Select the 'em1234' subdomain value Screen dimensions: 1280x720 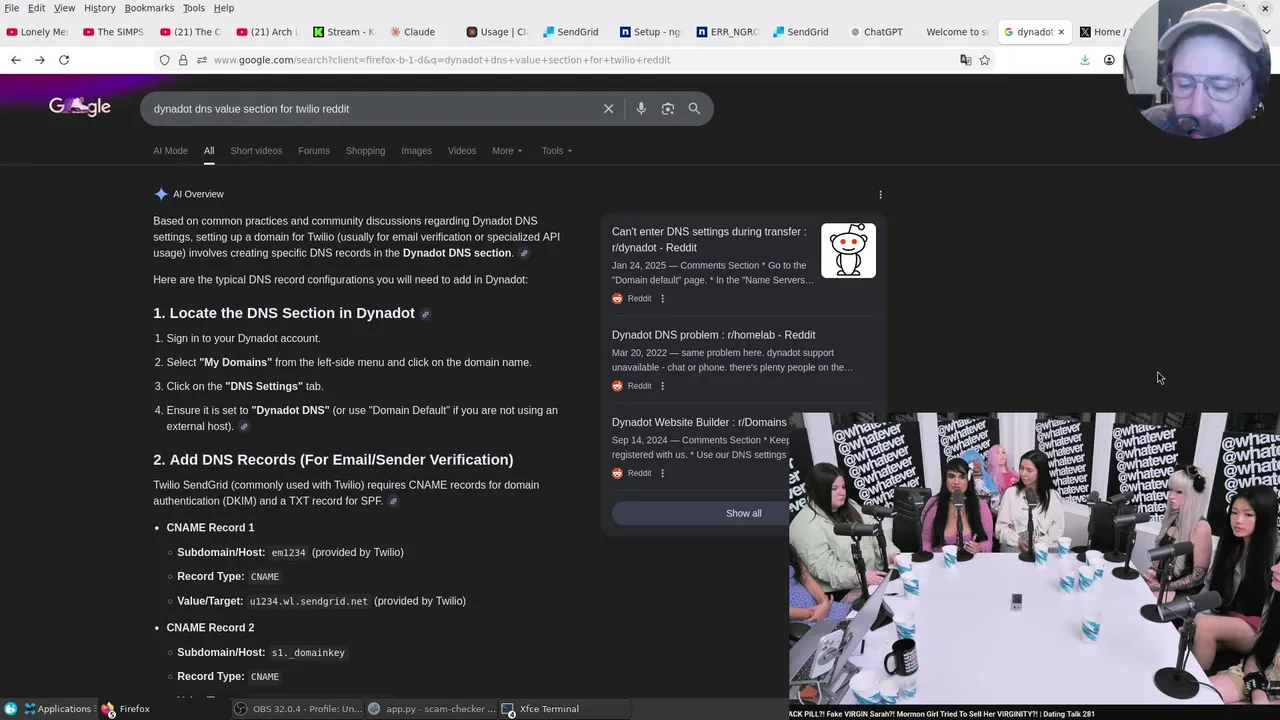288,553
